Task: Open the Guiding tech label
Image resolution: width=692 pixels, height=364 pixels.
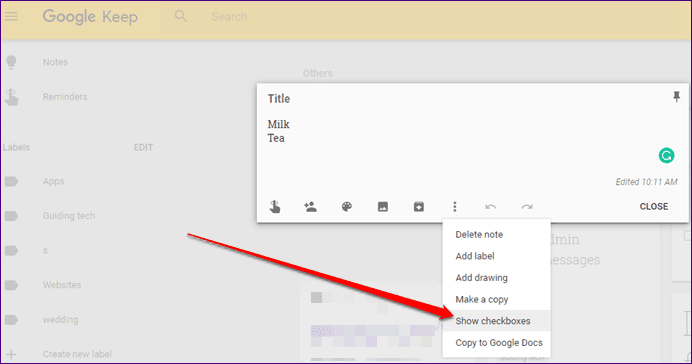Action: (69, 216)
